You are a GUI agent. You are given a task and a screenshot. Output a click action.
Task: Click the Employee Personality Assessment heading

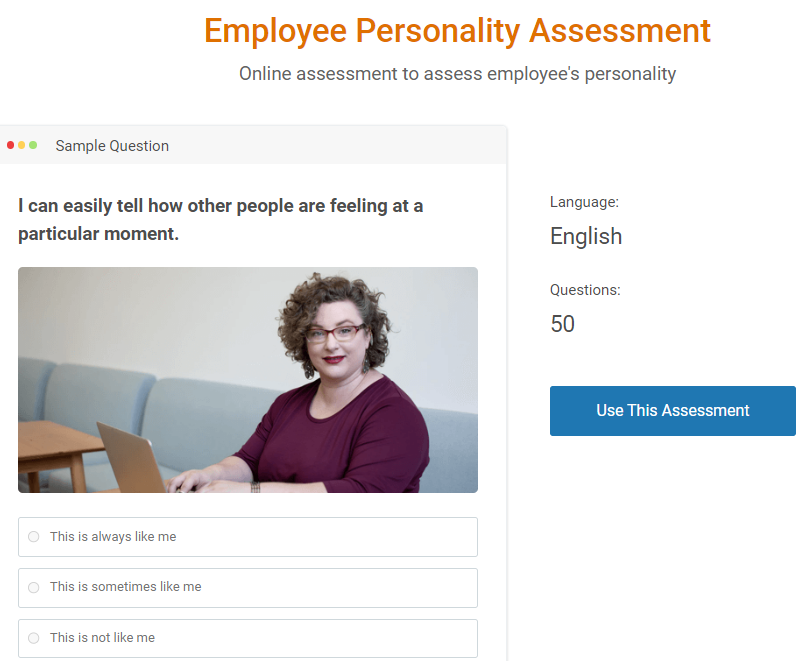(457, 31)
